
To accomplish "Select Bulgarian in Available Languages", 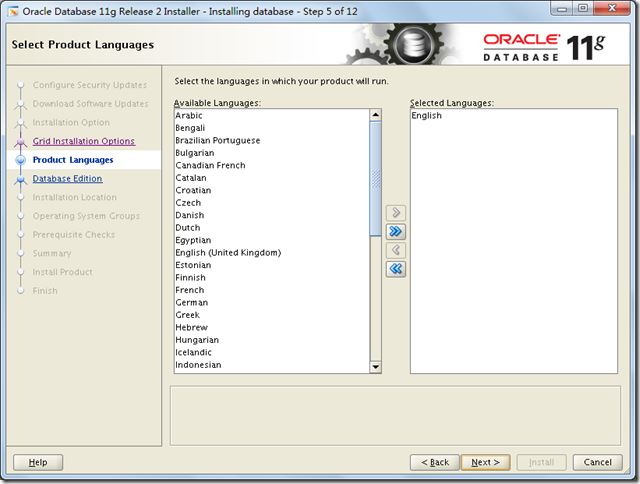I will click(272, 153).
